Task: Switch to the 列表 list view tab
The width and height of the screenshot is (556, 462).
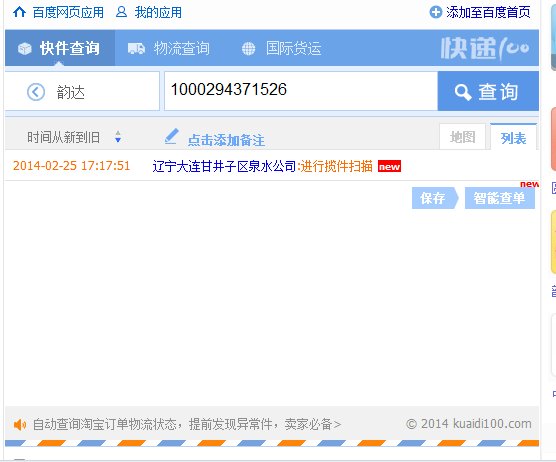Action: pos(513,138)
